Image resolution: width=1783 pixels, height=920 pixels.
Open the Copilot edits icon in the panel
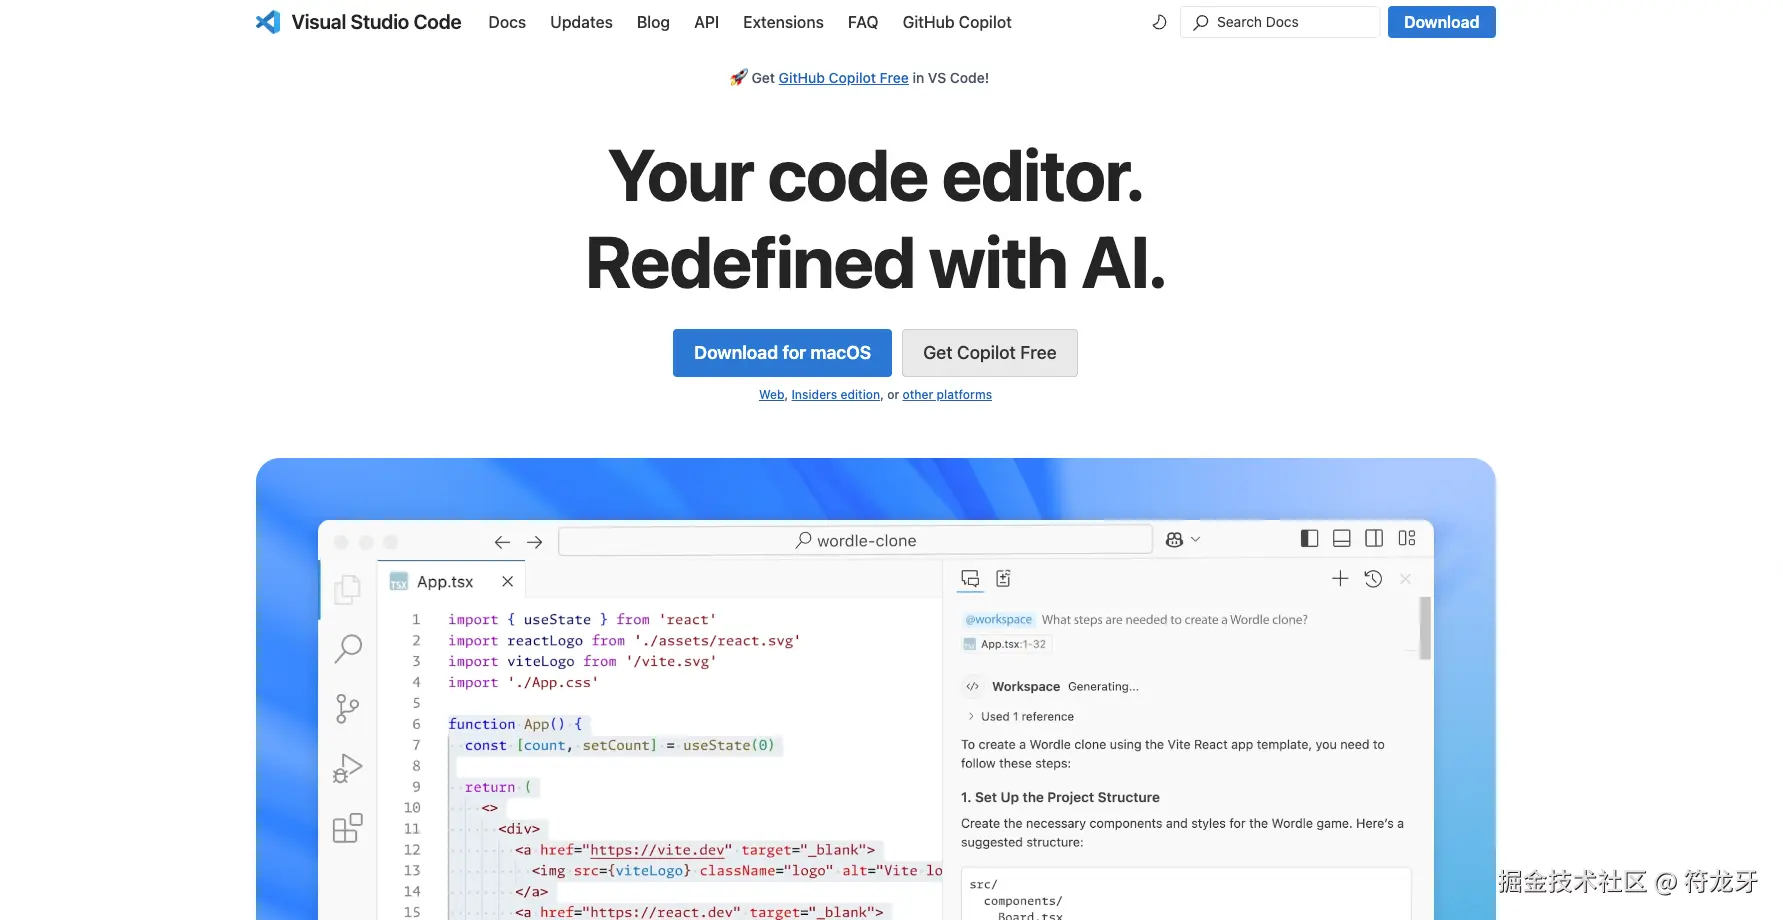1004,578
